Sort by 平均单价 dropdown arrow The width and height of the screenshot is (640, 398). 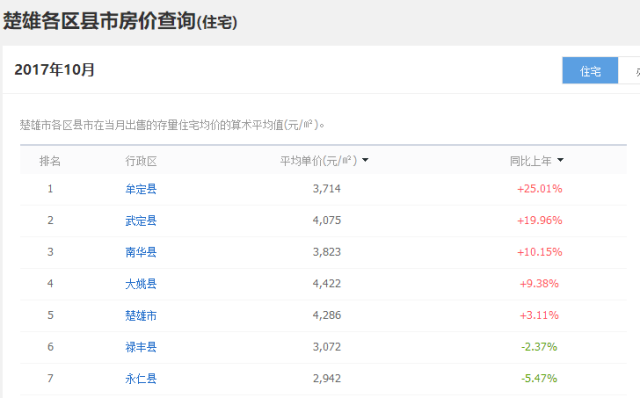pyautogui.click(x=365, y=160)
